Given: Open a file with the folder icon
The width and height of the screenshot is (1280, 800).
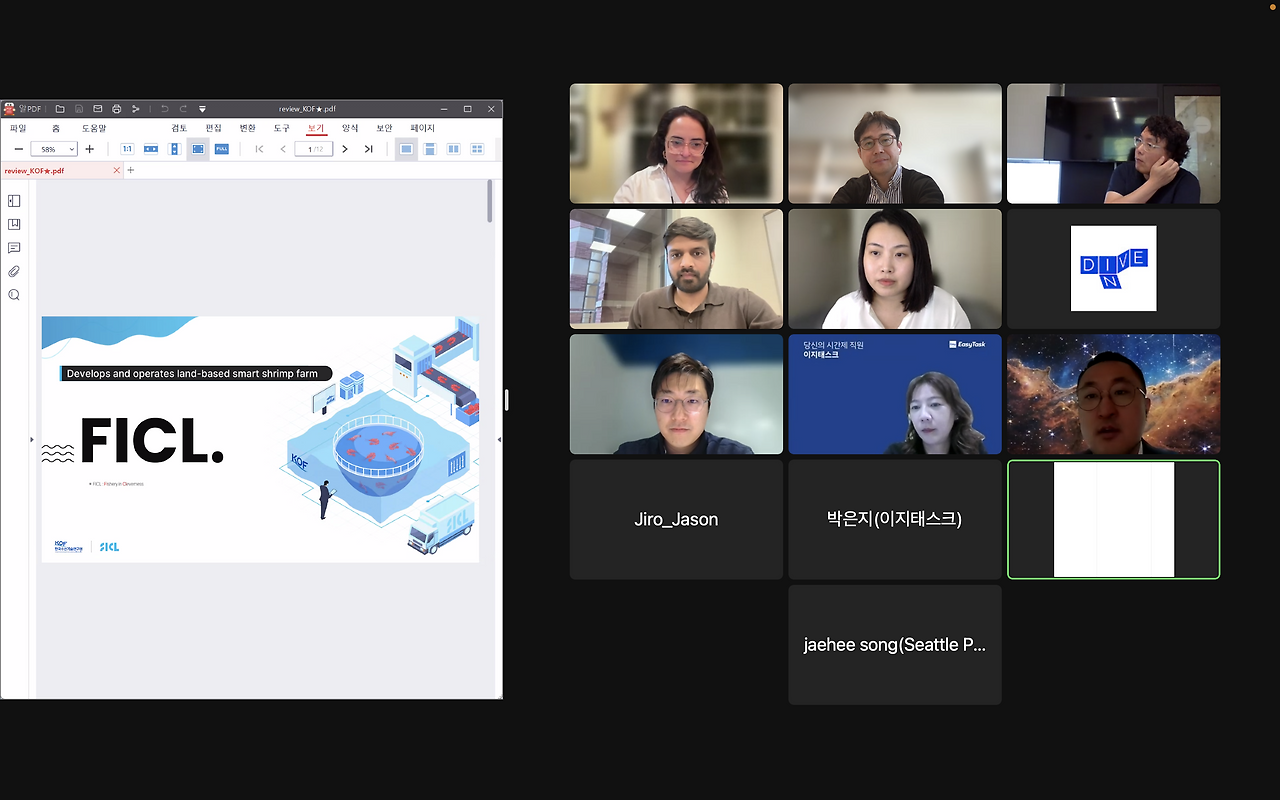Looking at the screenshot, I should pos(60,109).
